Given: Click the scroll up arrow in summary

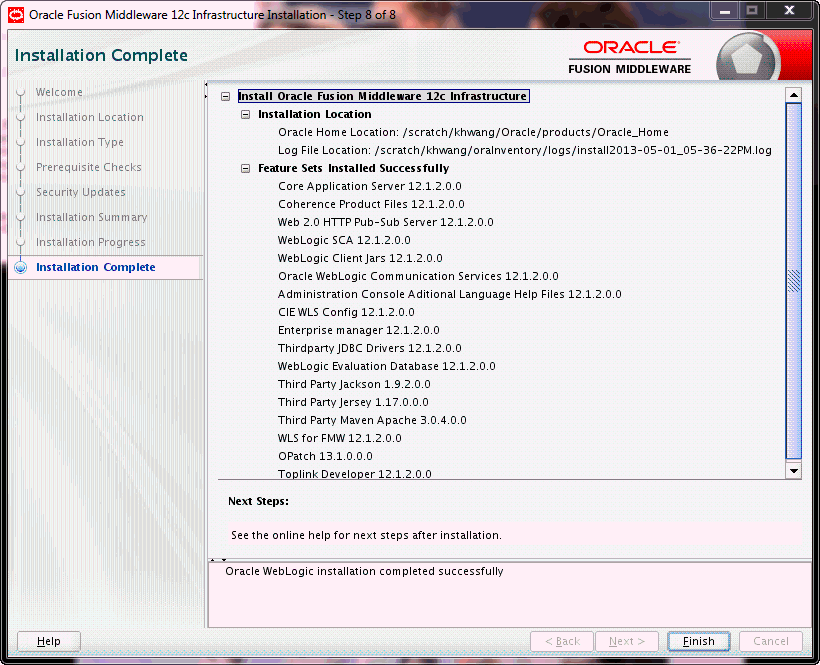Looking at the screenshot, I should coord(794,95).
